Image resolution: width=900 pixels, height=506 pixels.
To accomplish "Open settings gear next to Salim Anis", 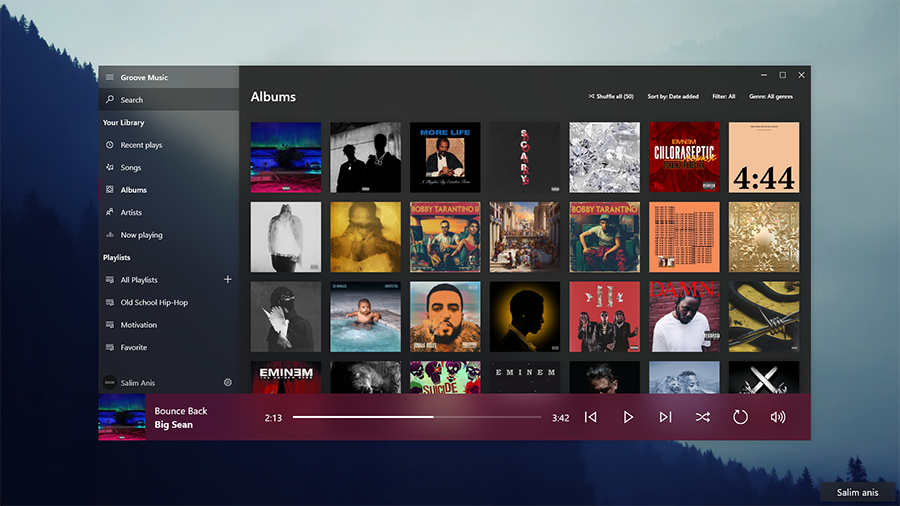I will pyautogui.click(x=228, y=382).
